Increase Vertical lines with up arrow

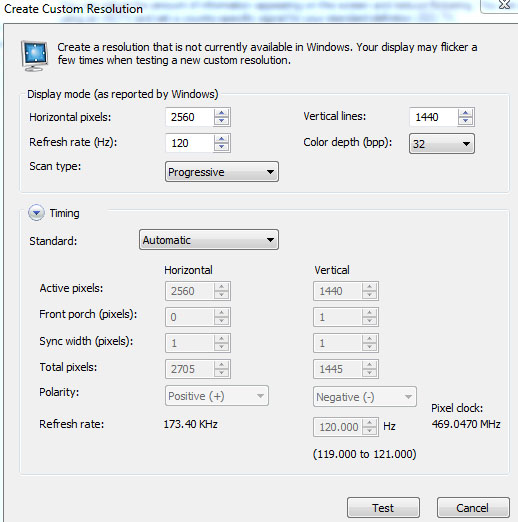pyautogui.click(x=465, y=113)
